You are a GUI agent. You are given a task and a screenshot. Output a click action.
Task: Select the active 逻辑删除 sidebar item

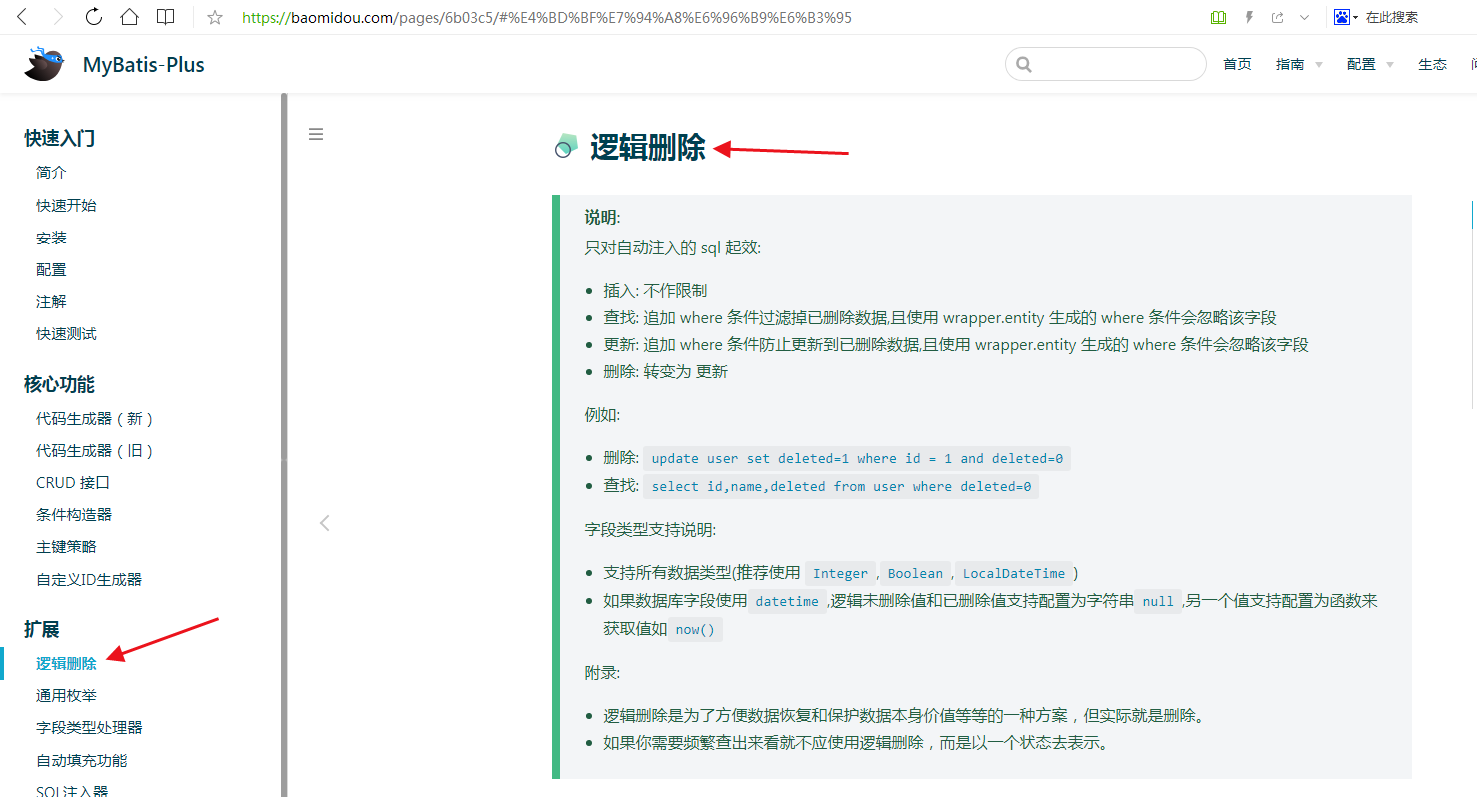[66, 663]
